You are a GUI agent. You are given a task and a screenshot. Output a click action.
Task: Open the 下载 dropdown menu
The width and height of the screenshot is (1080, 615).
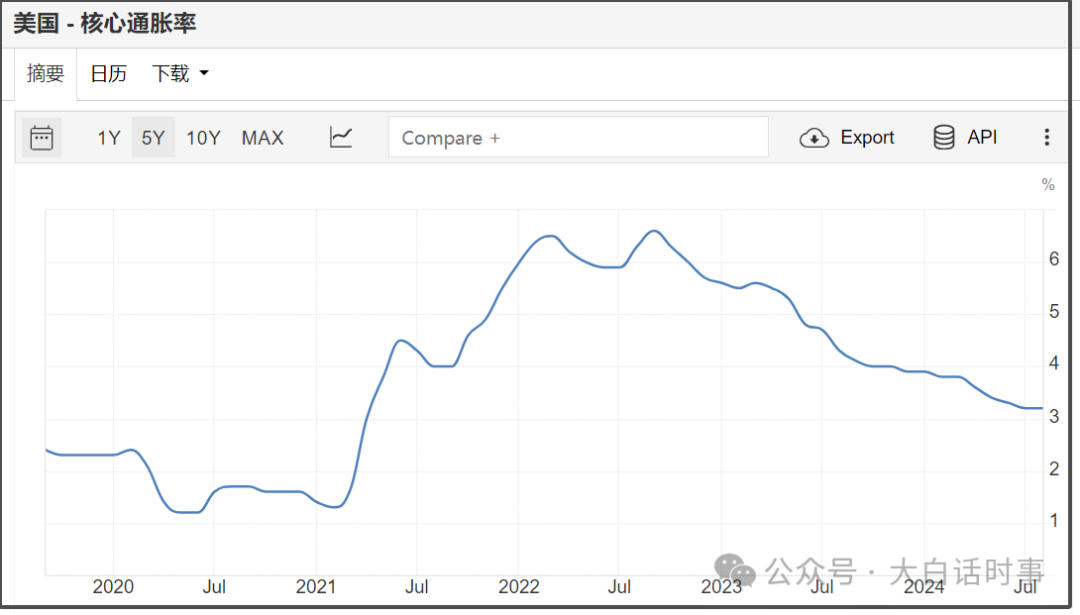[x=180, y=73]
